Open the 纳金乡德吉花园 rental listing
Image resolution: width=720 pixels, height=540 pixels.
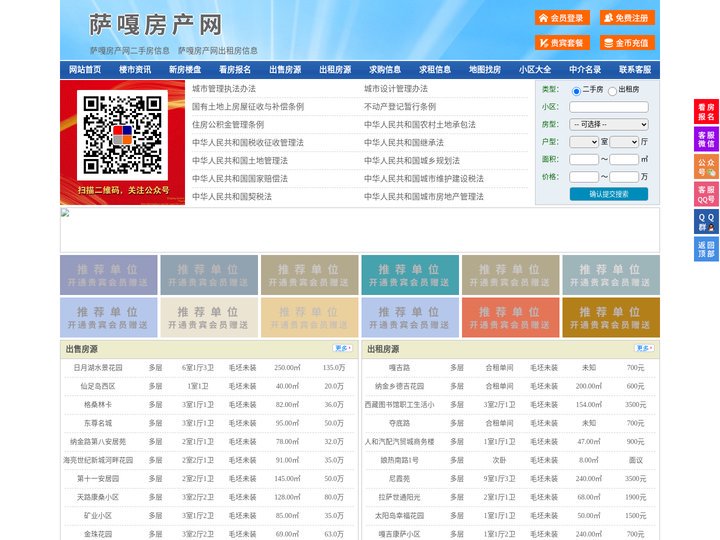[x=399, y=386]
